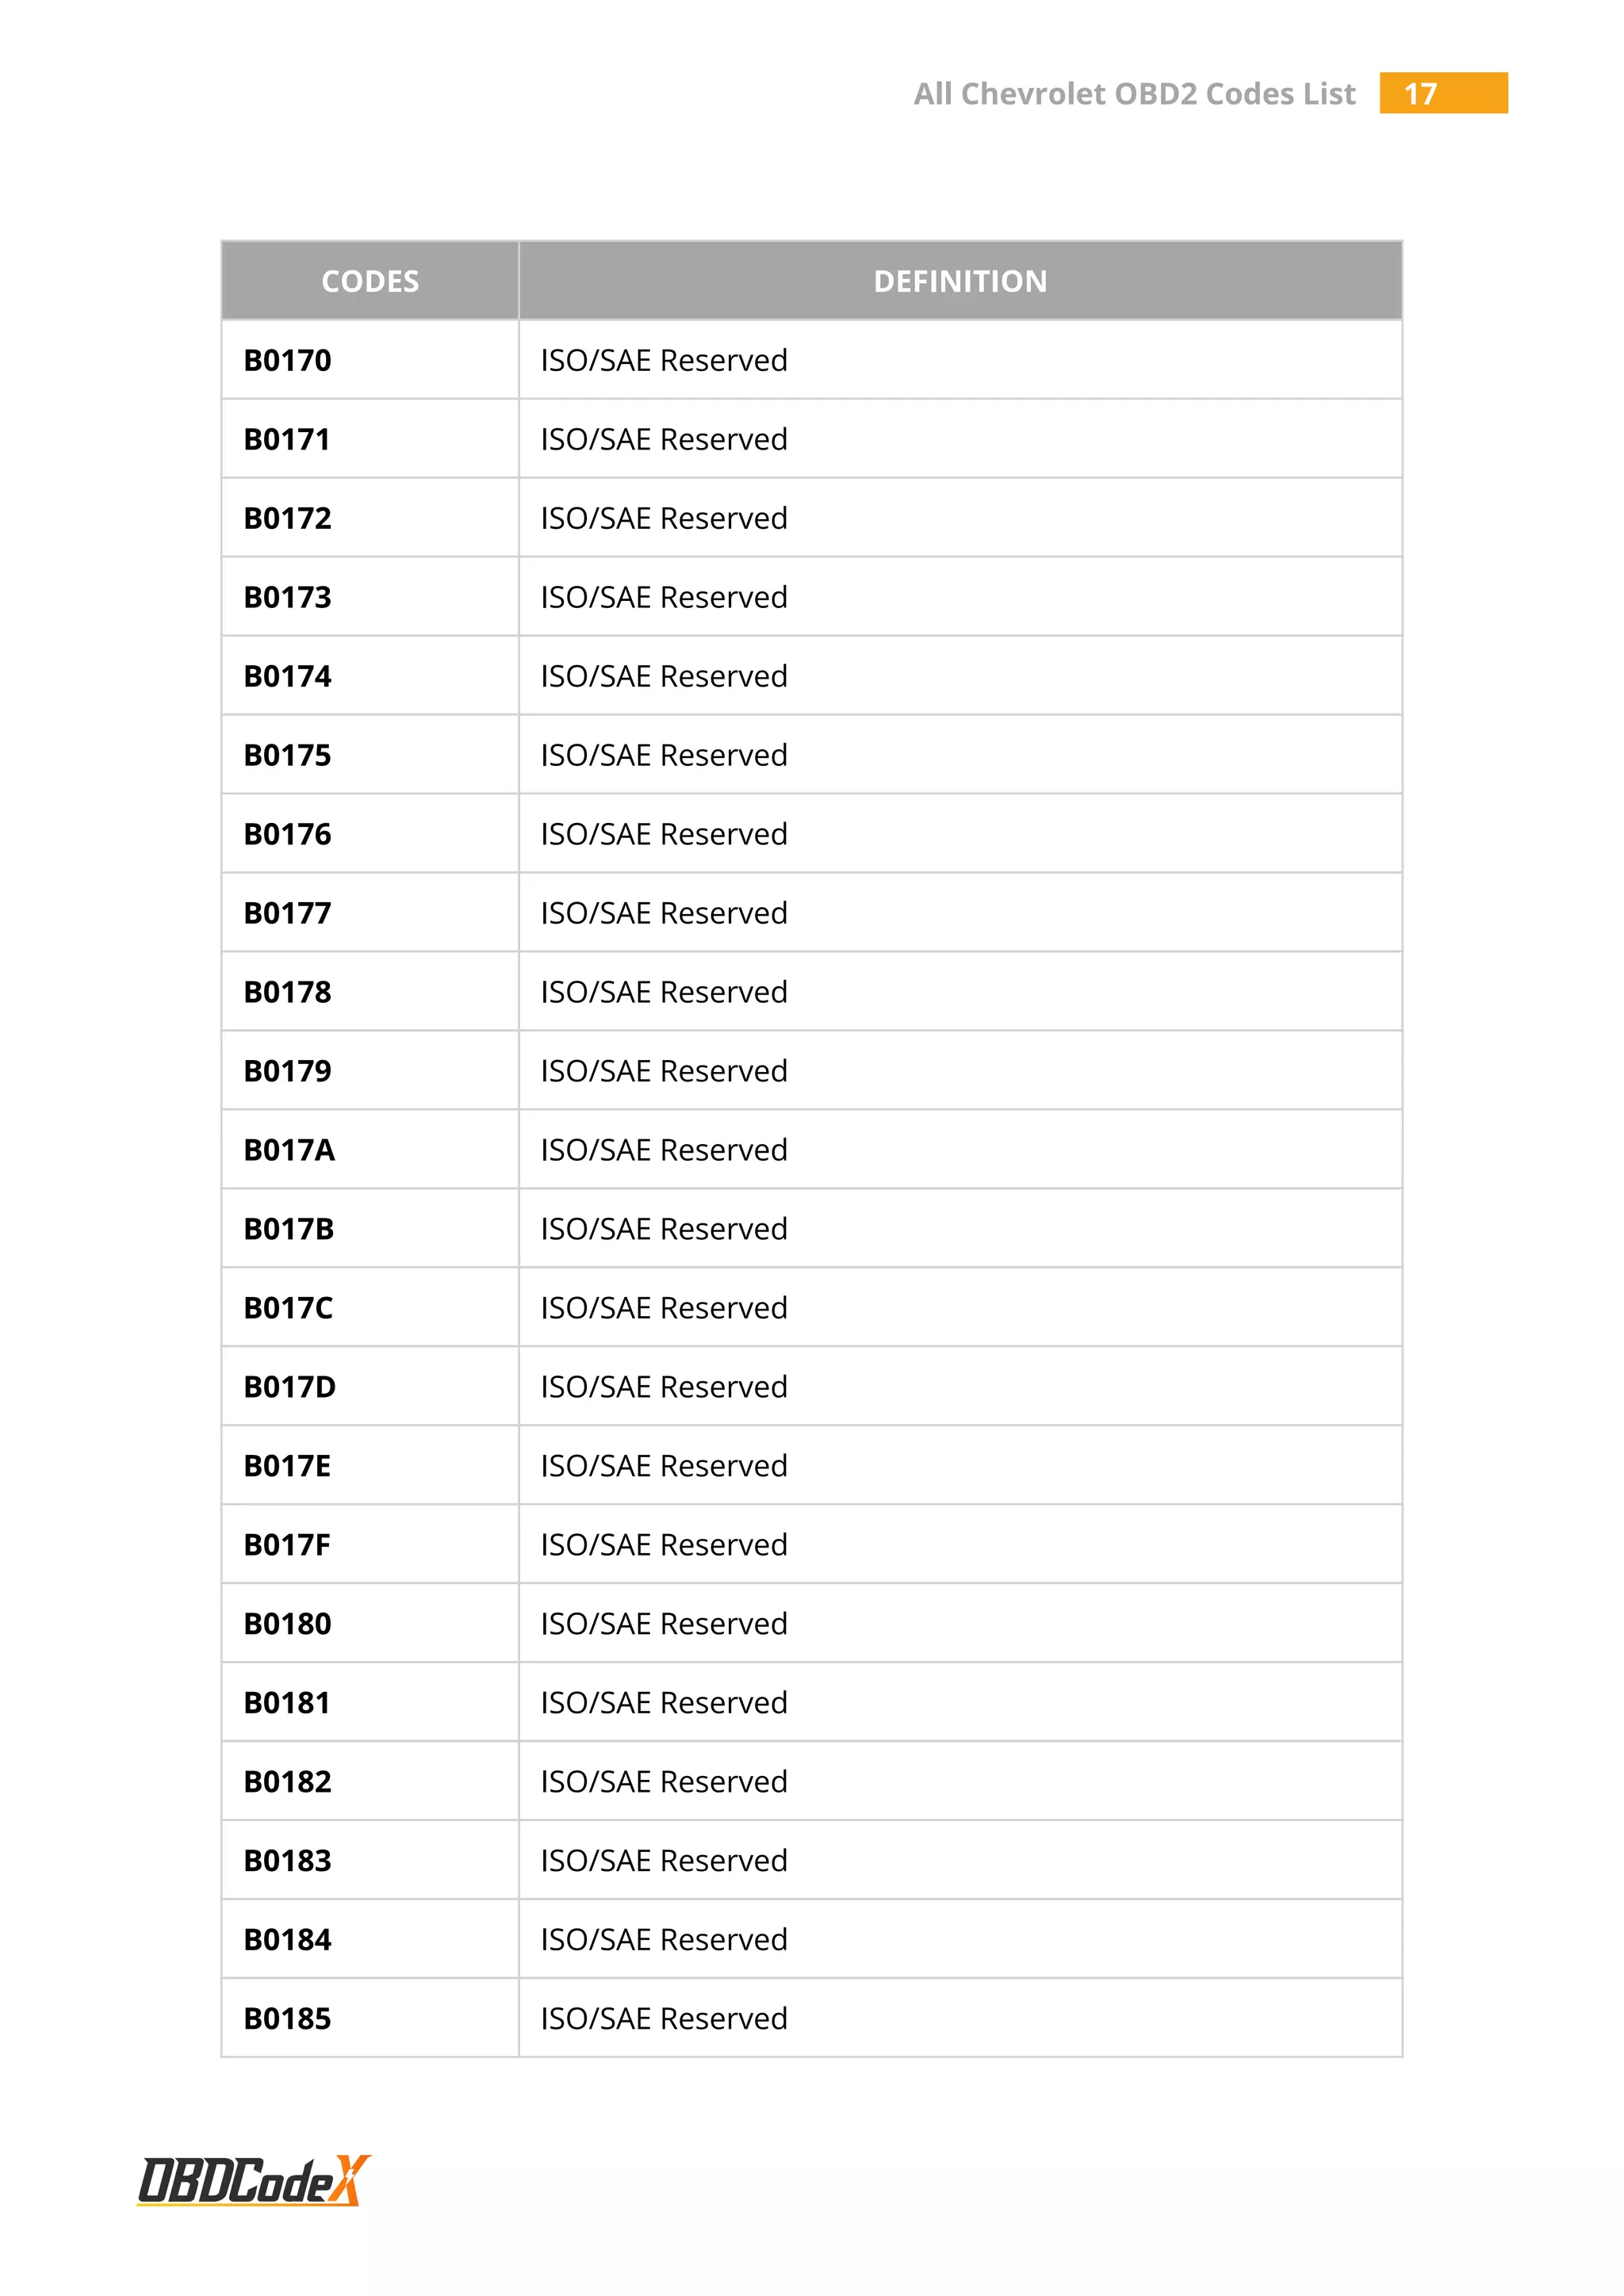Image resolution: width=1624 pixels, height=2296 pixels.
Task: Select code B0176 in the codes column
Action: 287,834
